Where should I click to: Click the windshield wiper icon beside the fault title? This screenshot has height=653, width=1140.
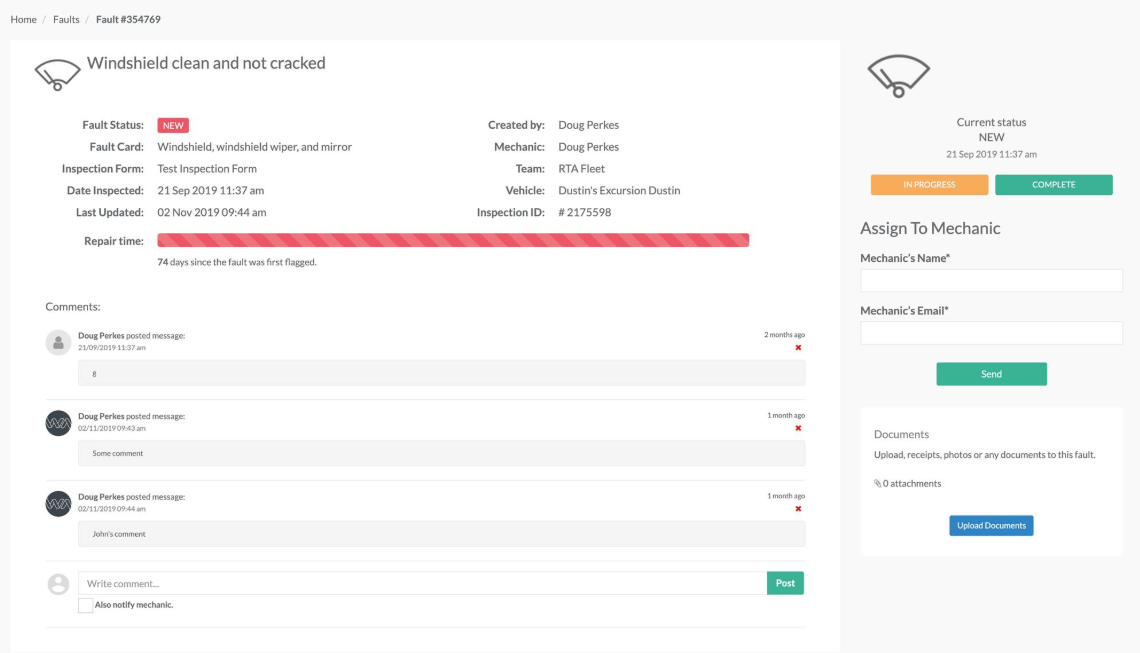(x=57, y=74)
